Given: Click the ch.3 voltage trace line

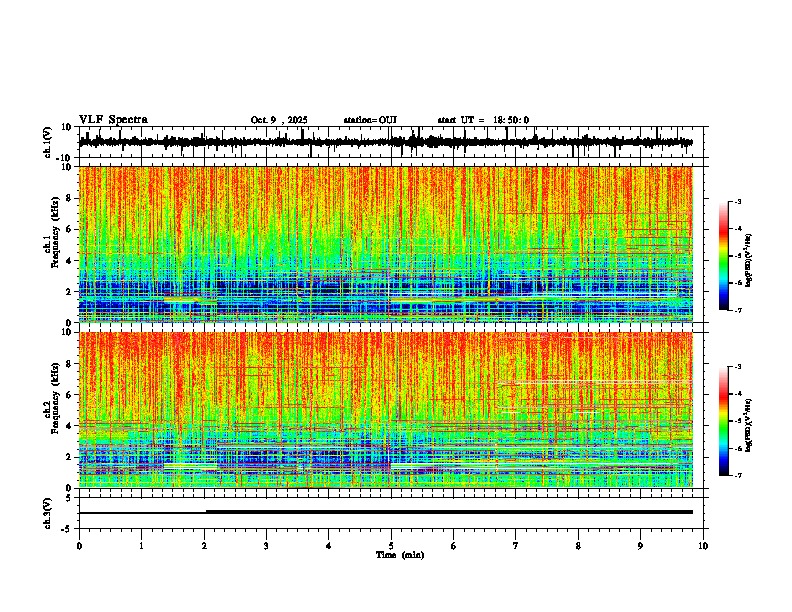Looking at the screenshot, I should pyautogui.click(x=385, y=512).
